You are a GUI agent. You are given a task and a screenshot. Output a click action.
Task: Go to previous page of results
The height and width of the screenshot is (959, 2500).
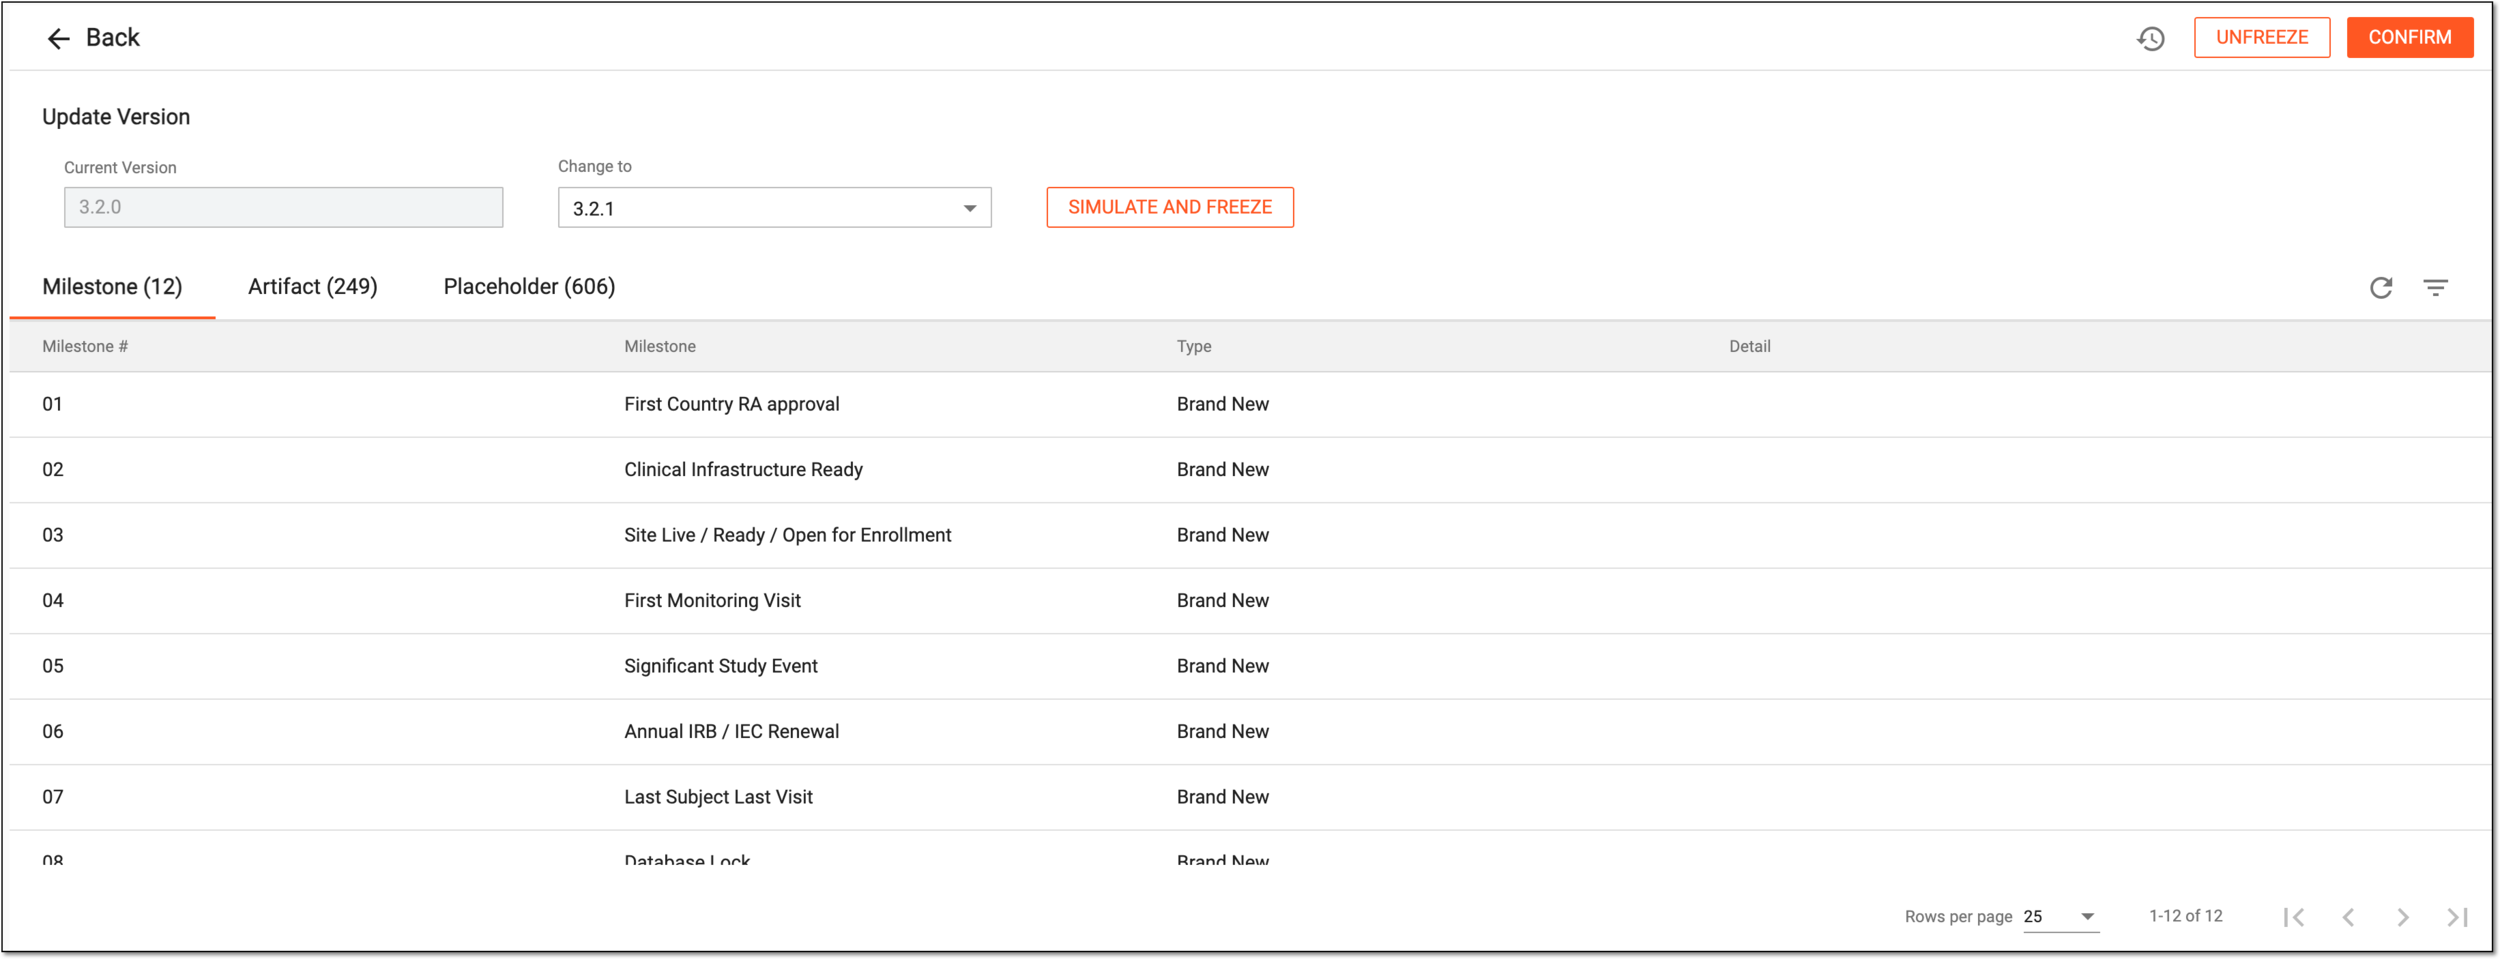tap(2348, 917)
